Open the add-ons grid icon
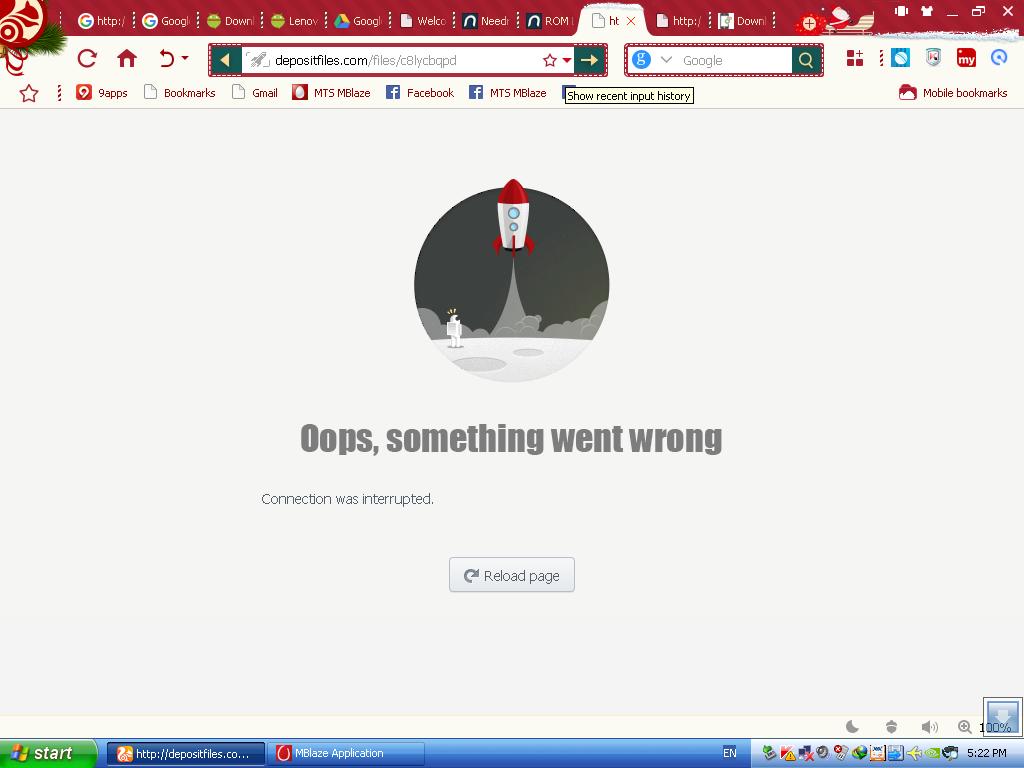The height and width of the screenshot is (768, 1024). pos(855,59)
